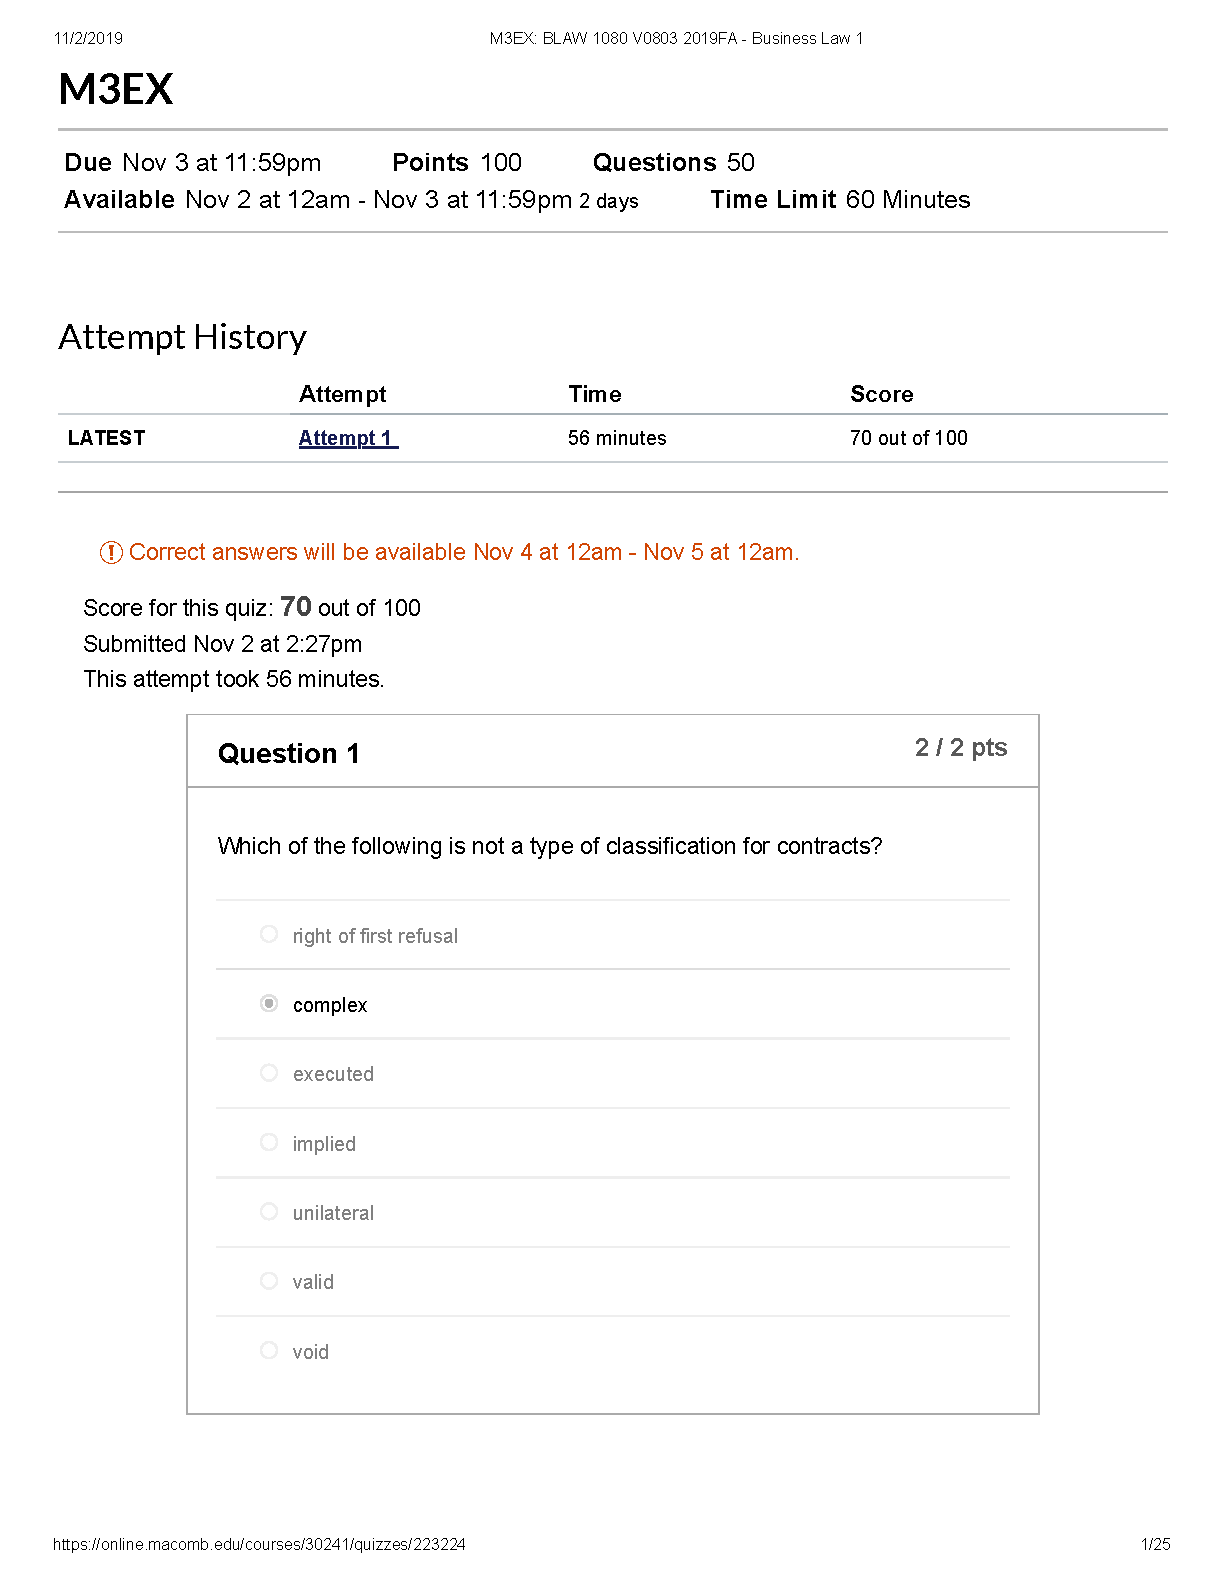
Task: Open the Attempt 1 link
Action: click(x=347, y=438)
